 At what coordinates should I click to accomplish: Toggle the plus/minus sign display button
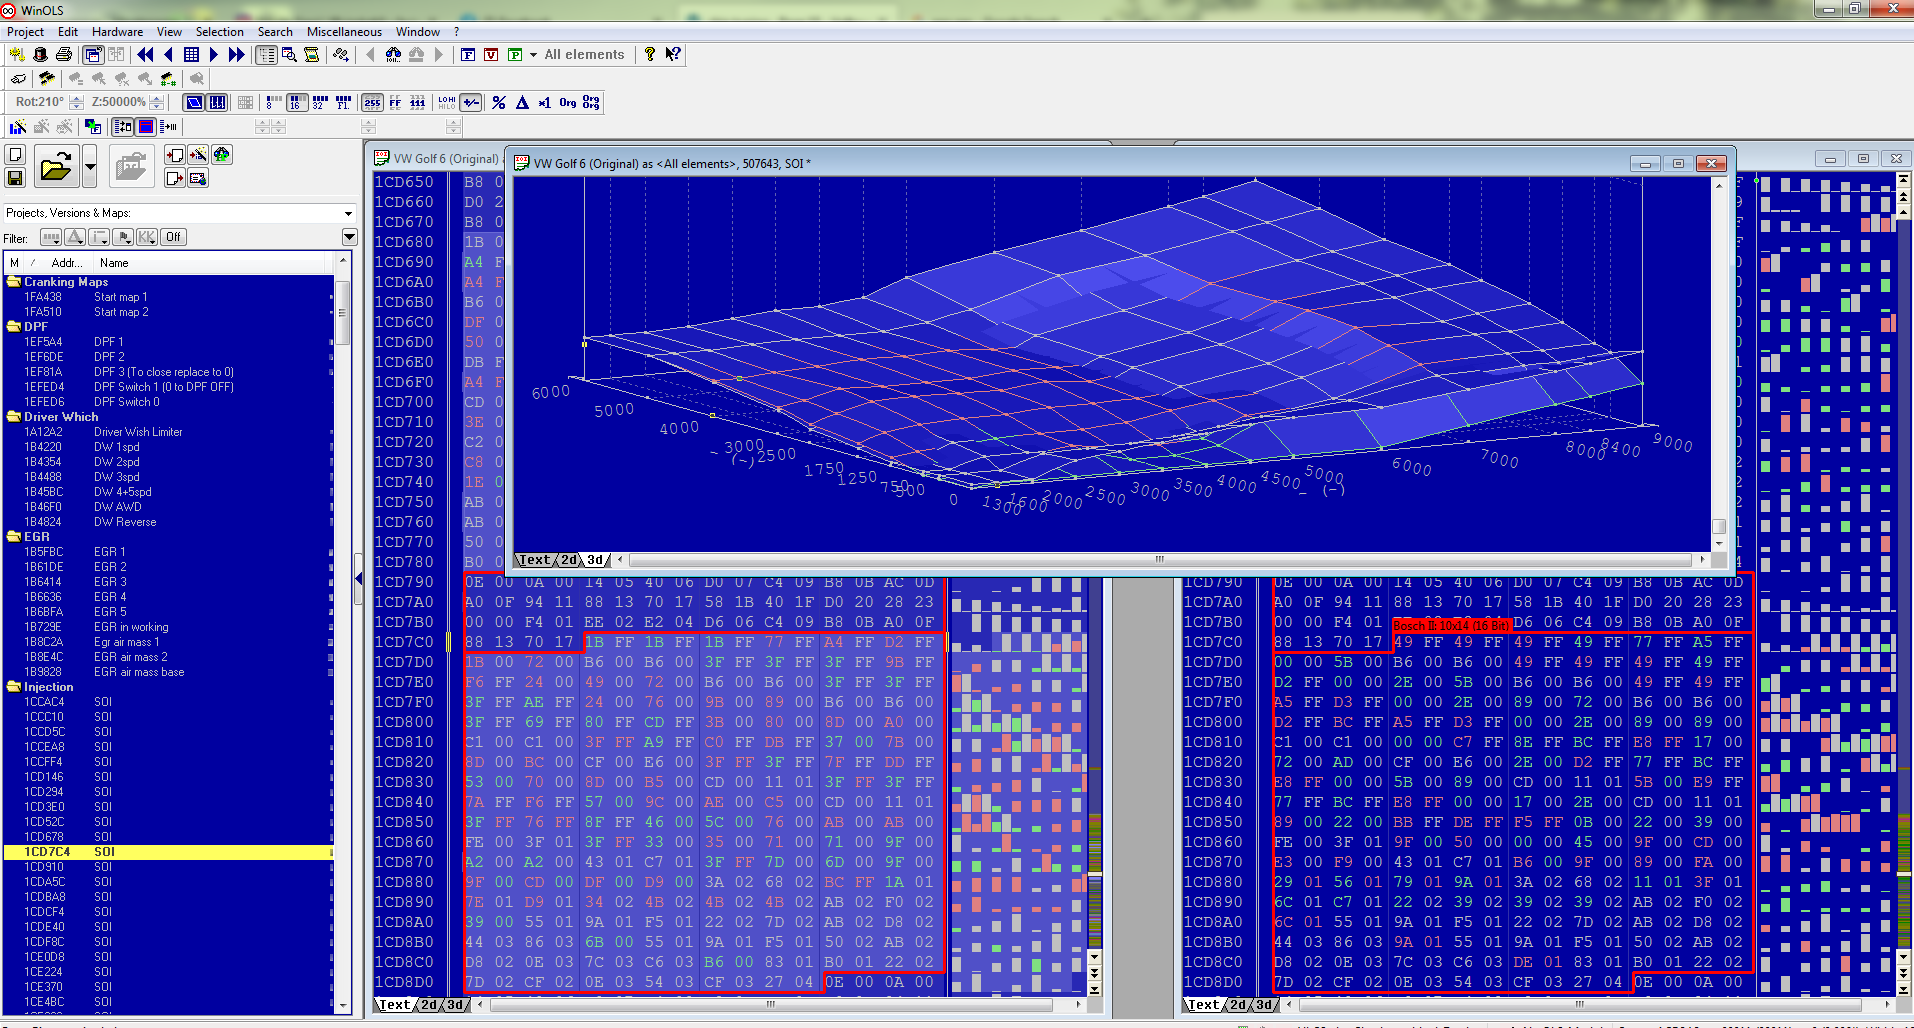471,102
